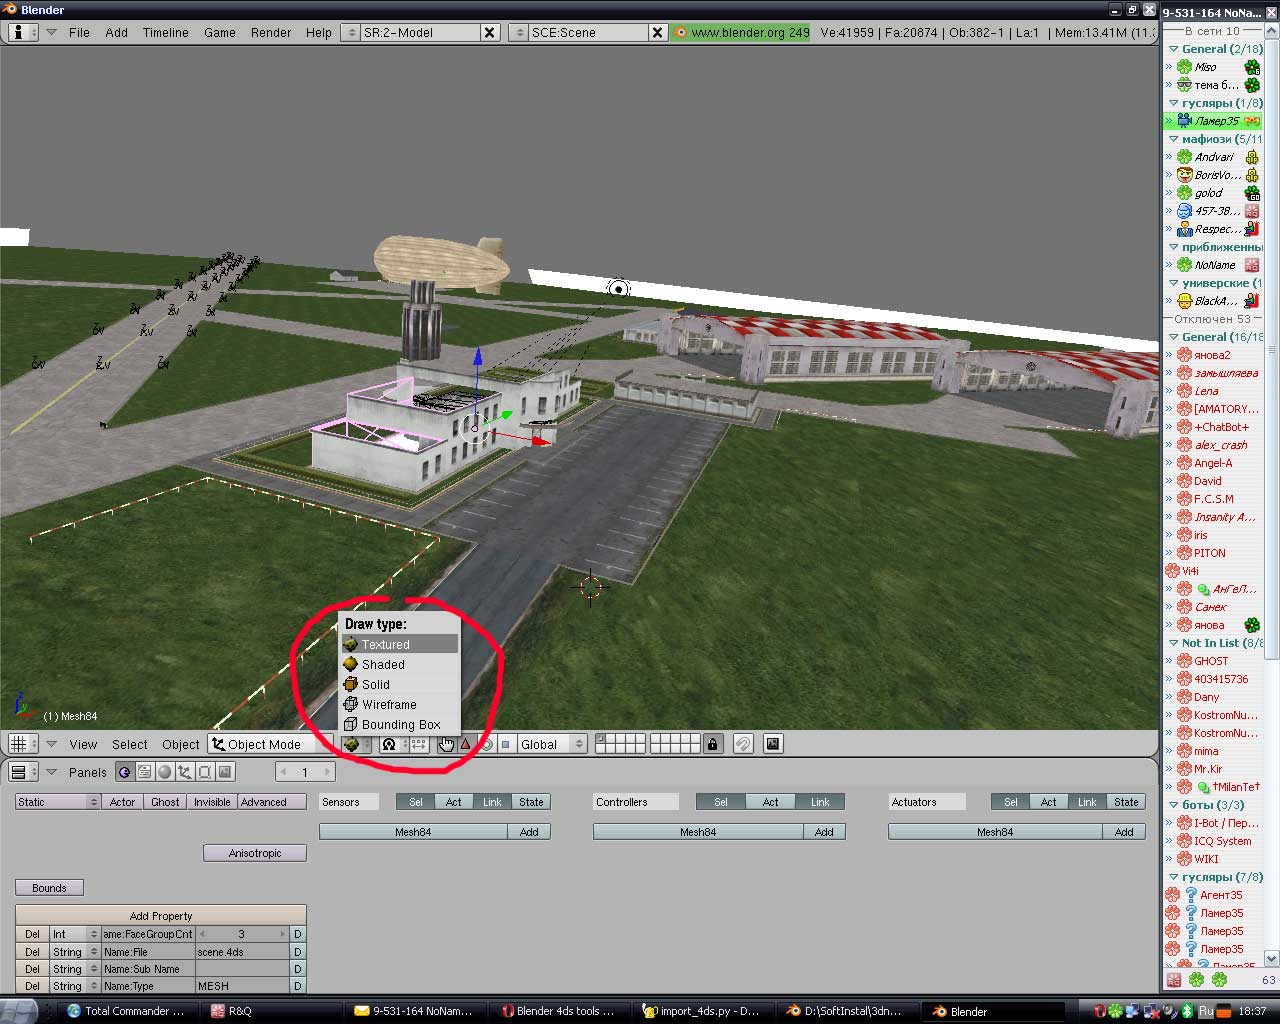This screenshot has height=1024, width=1280.
Task: Enable the Bounds toggle
Action: click(x=49, y=888)
